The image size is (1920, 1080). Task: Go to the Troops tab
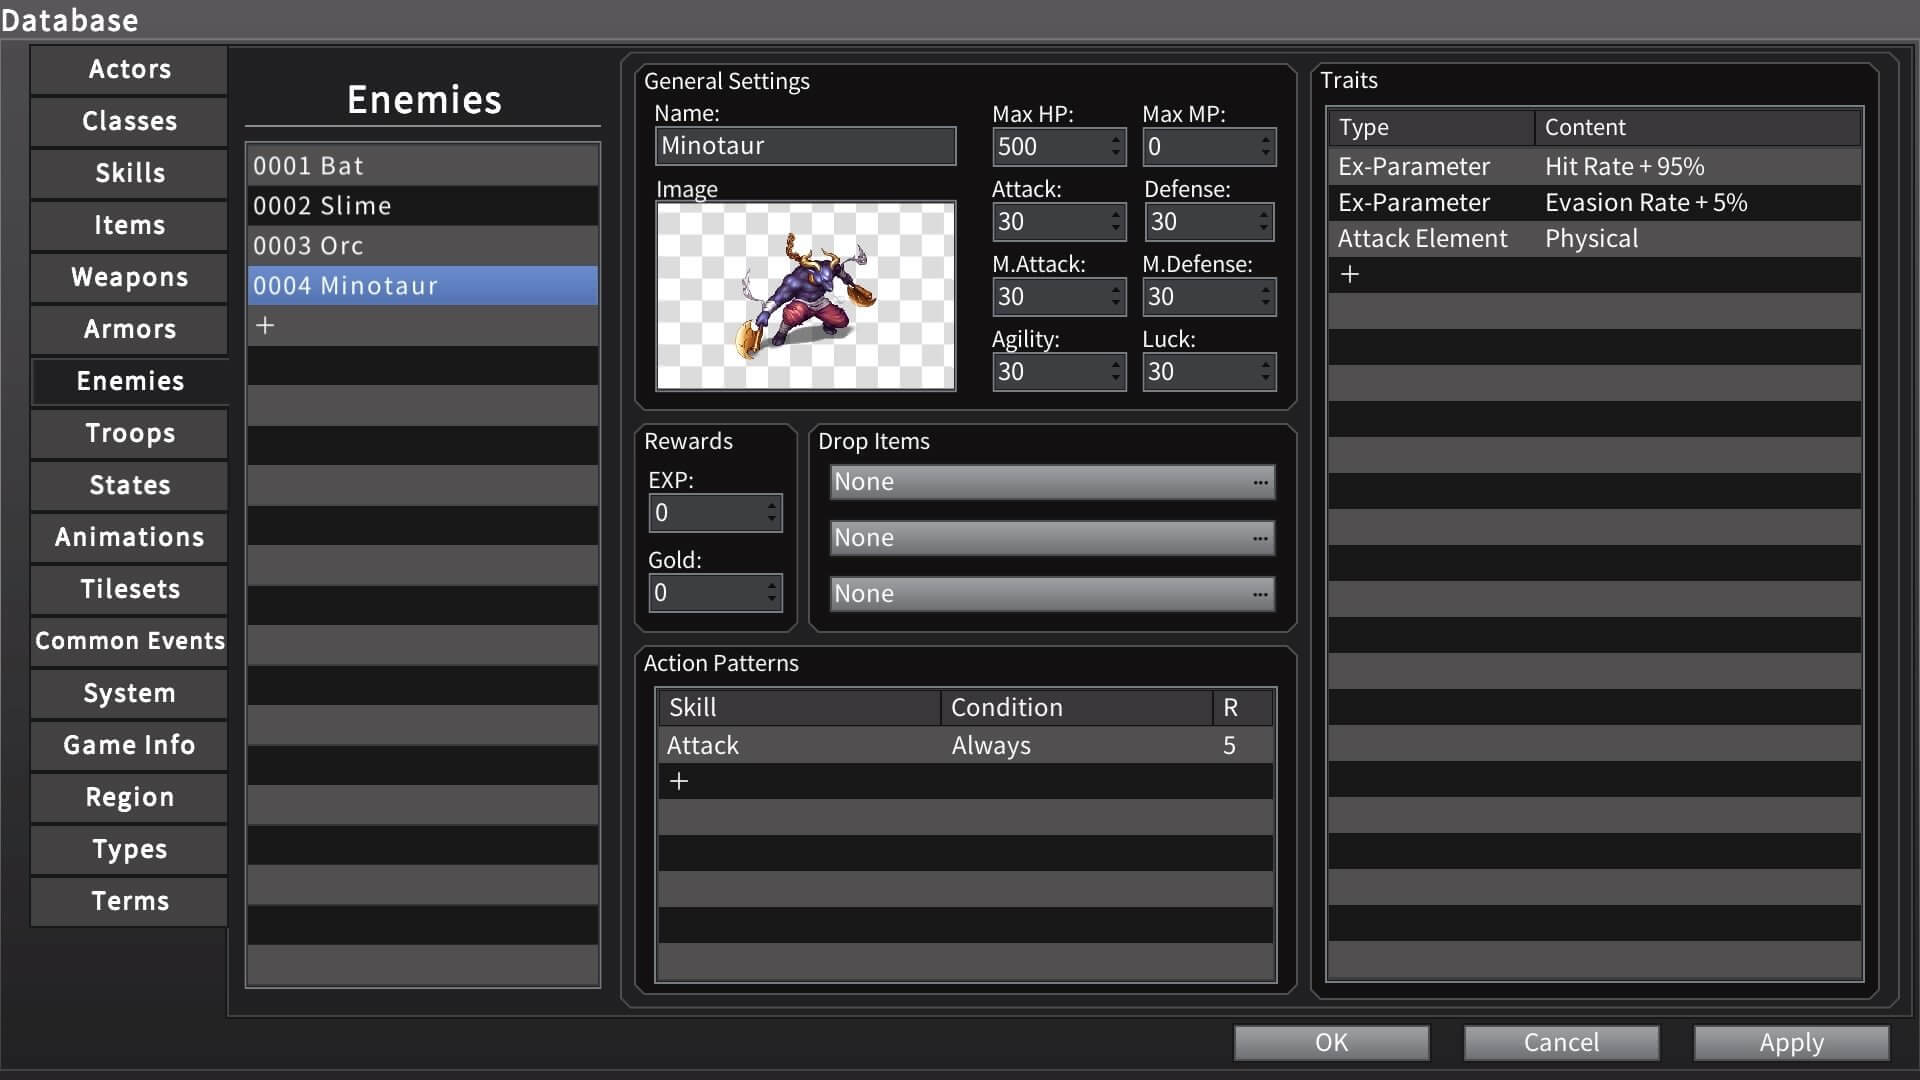pos(130,434)
